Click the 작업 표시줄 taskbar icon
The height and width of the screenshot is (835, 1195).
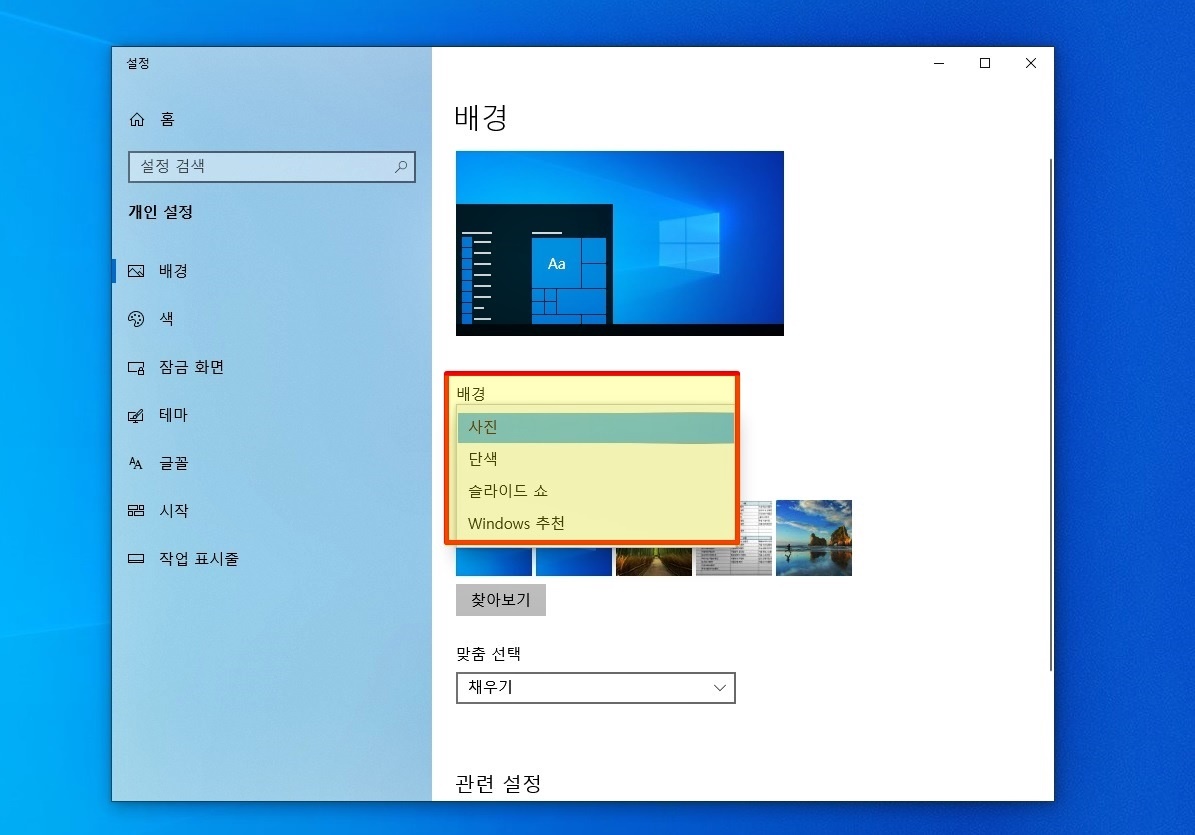[136, 558]
